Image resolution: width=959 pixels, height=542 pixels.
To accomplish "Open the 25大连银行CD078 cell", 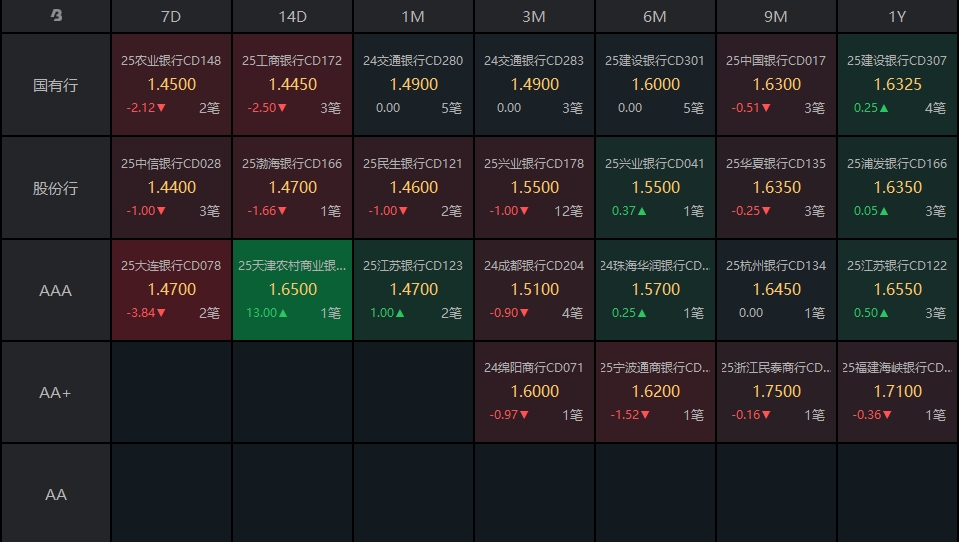I will click(171, 289).
